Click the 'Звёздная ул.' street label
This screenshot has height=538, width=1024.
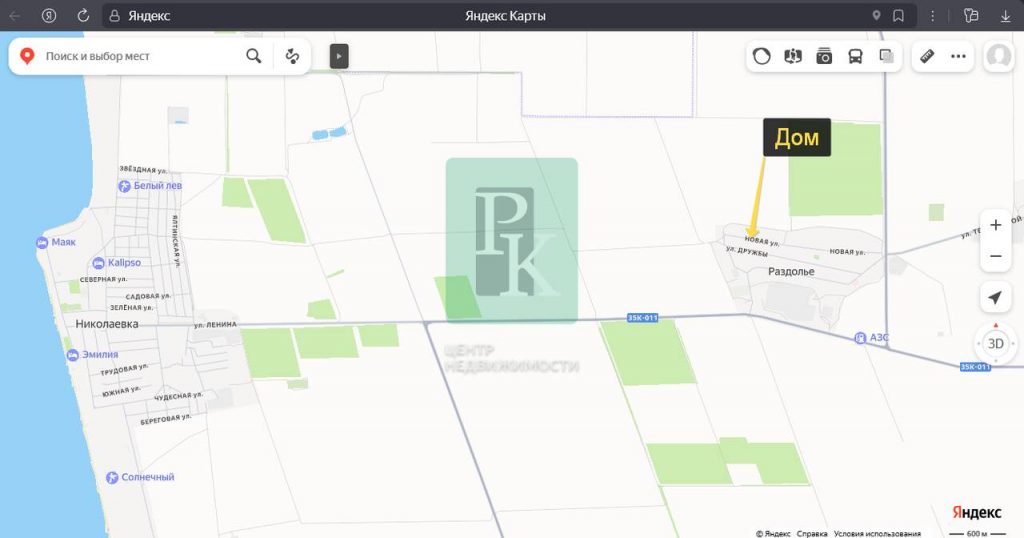(x=143, y=170)
